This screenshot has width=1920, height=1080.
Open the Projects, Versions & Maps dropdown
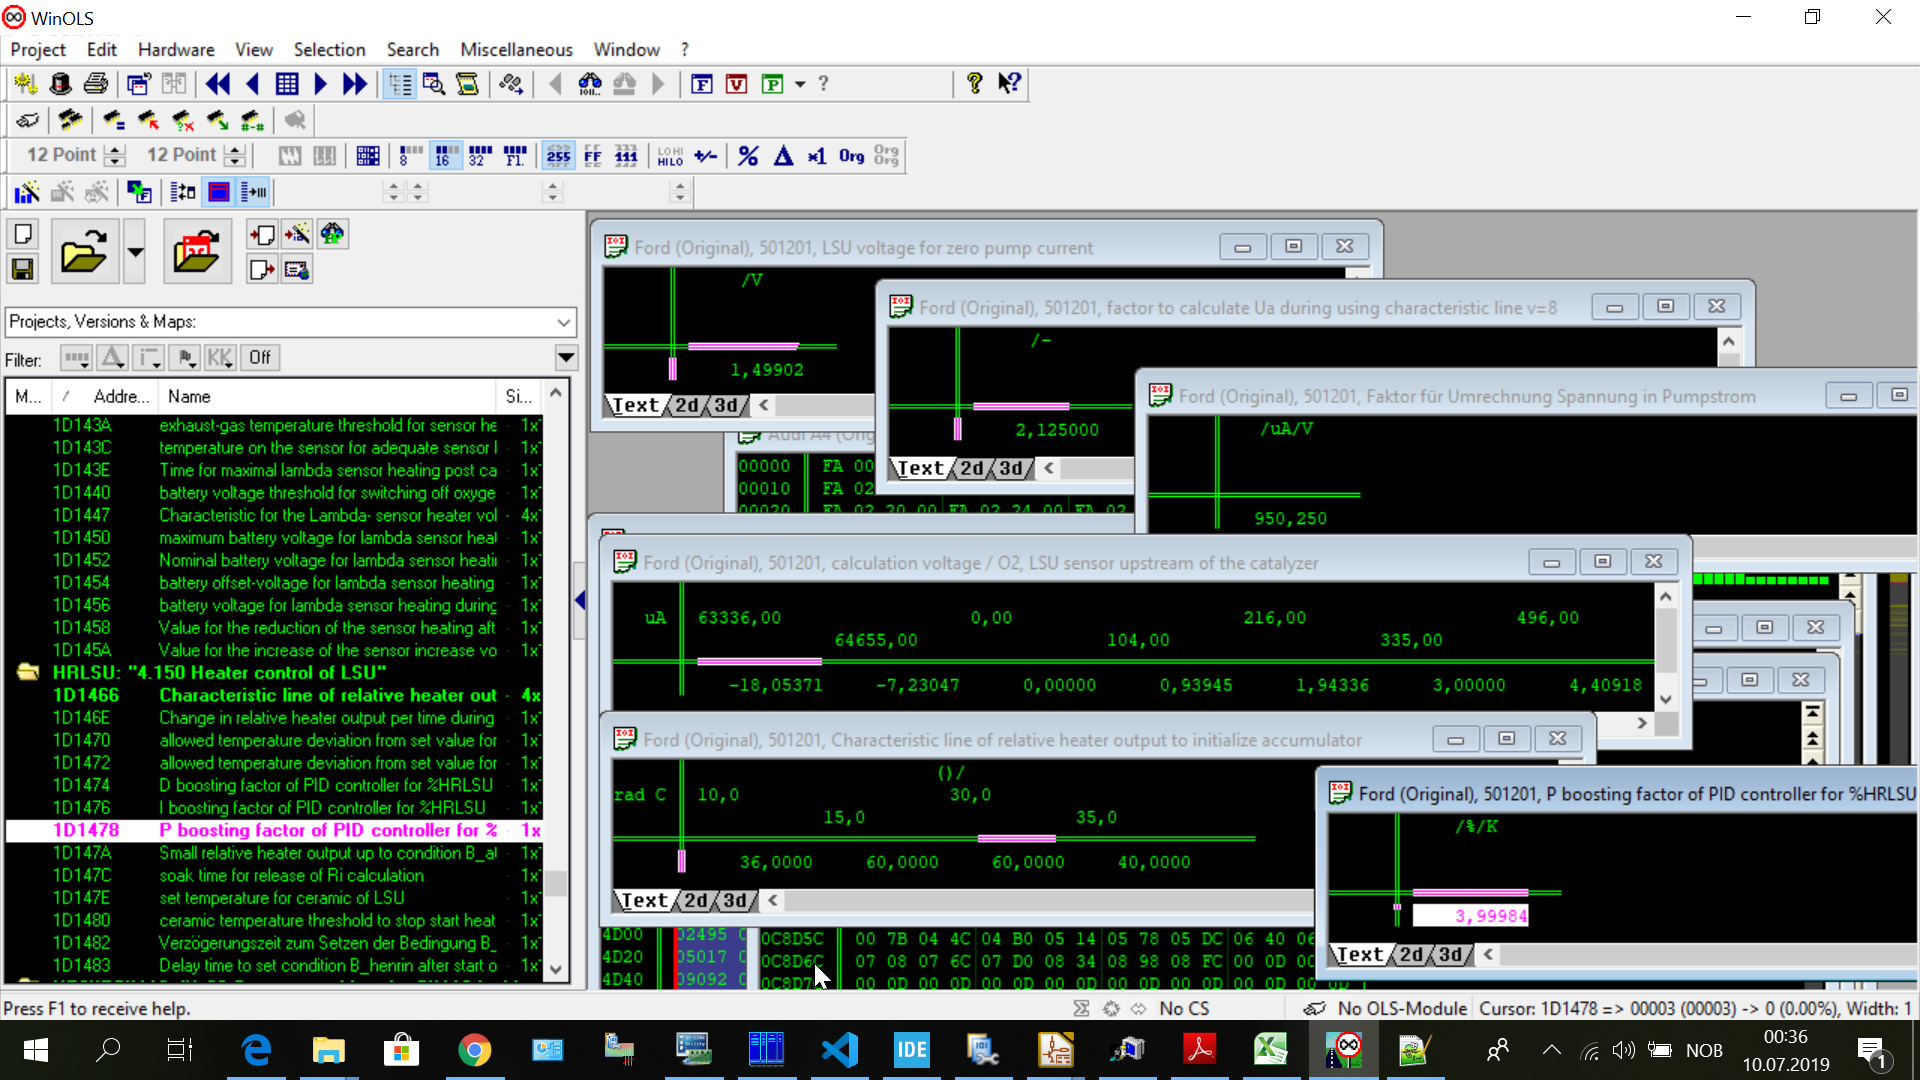563,322
